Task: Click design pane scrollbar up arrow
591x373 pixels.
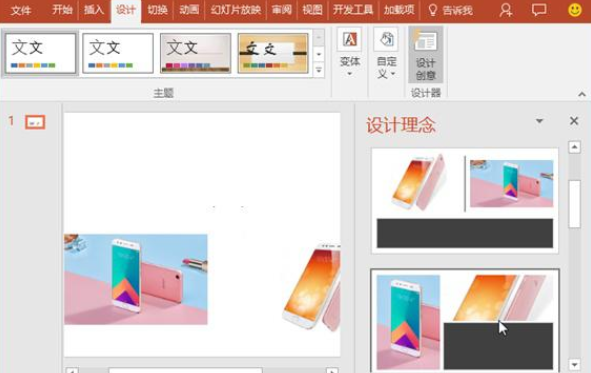Action: point(574,147)
